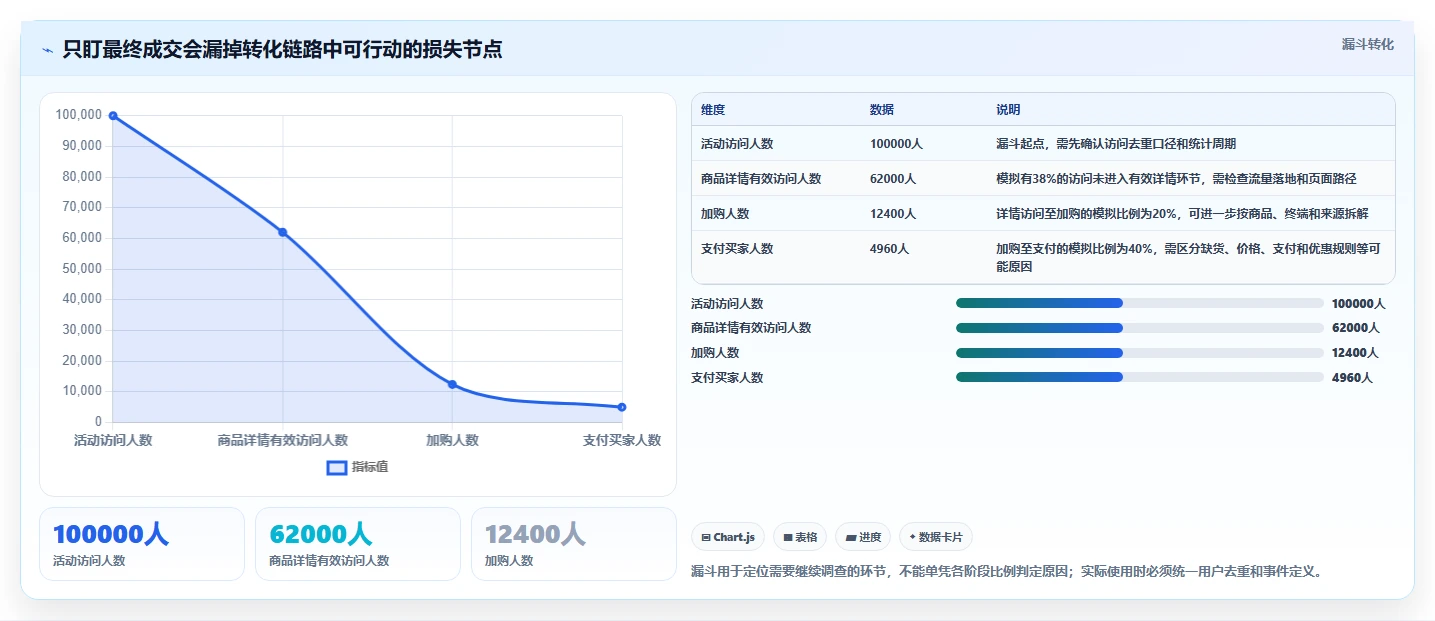Screen dimensions: 1435x621
Task: Click the 维度 column header
Action: point(713,110)
